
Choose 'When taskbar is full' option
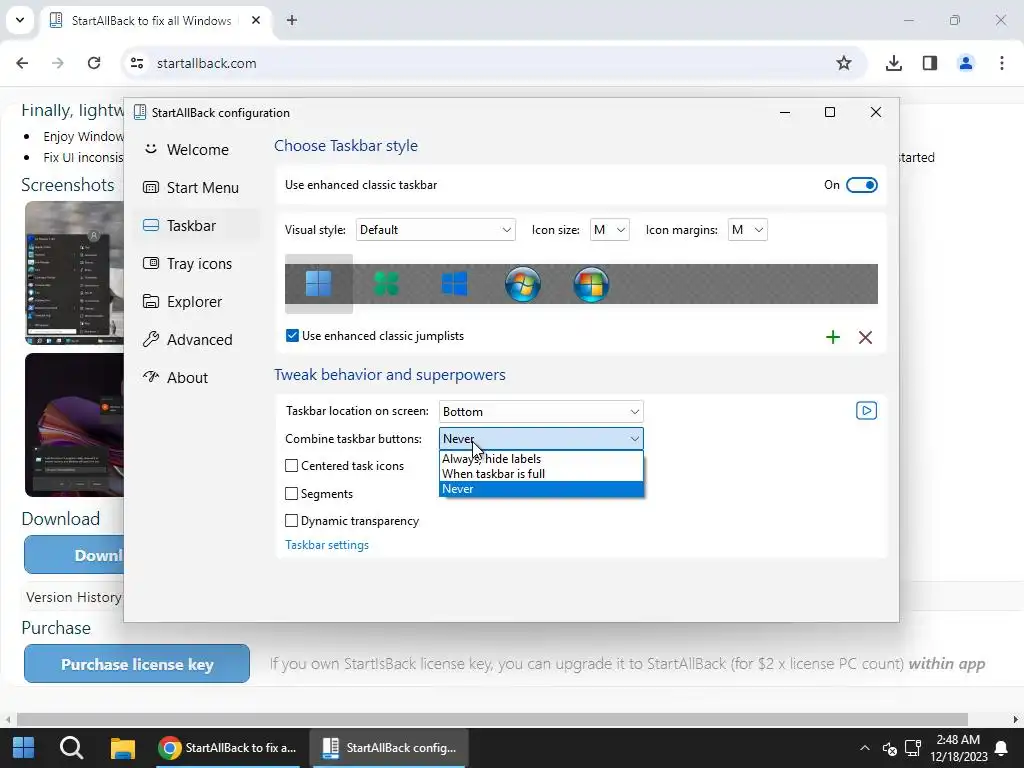tap(541, 473)
